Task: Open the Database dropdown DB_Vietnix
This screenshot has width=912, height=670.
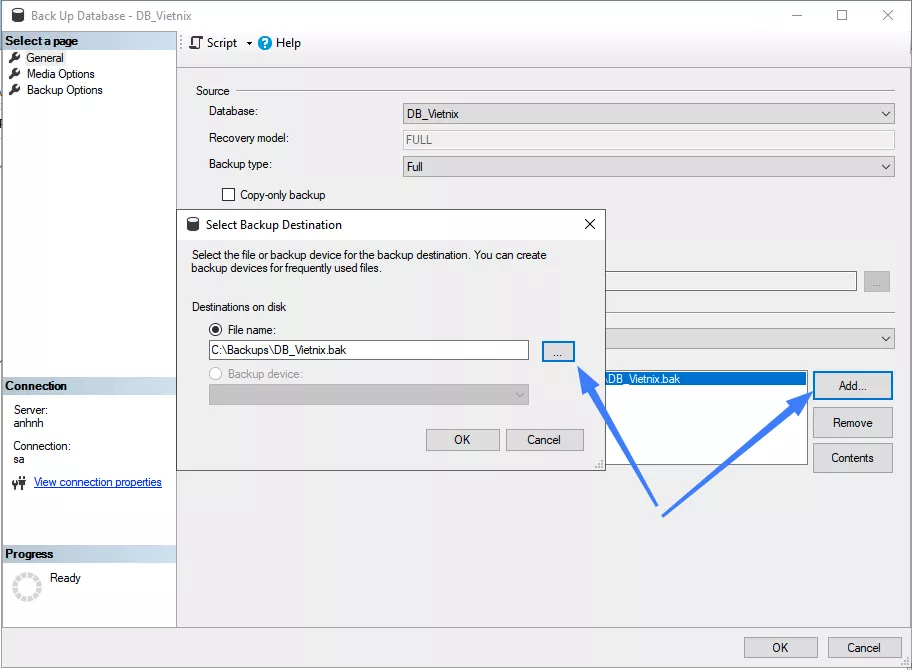Action: pyautogui.click(x=648, y=114)
